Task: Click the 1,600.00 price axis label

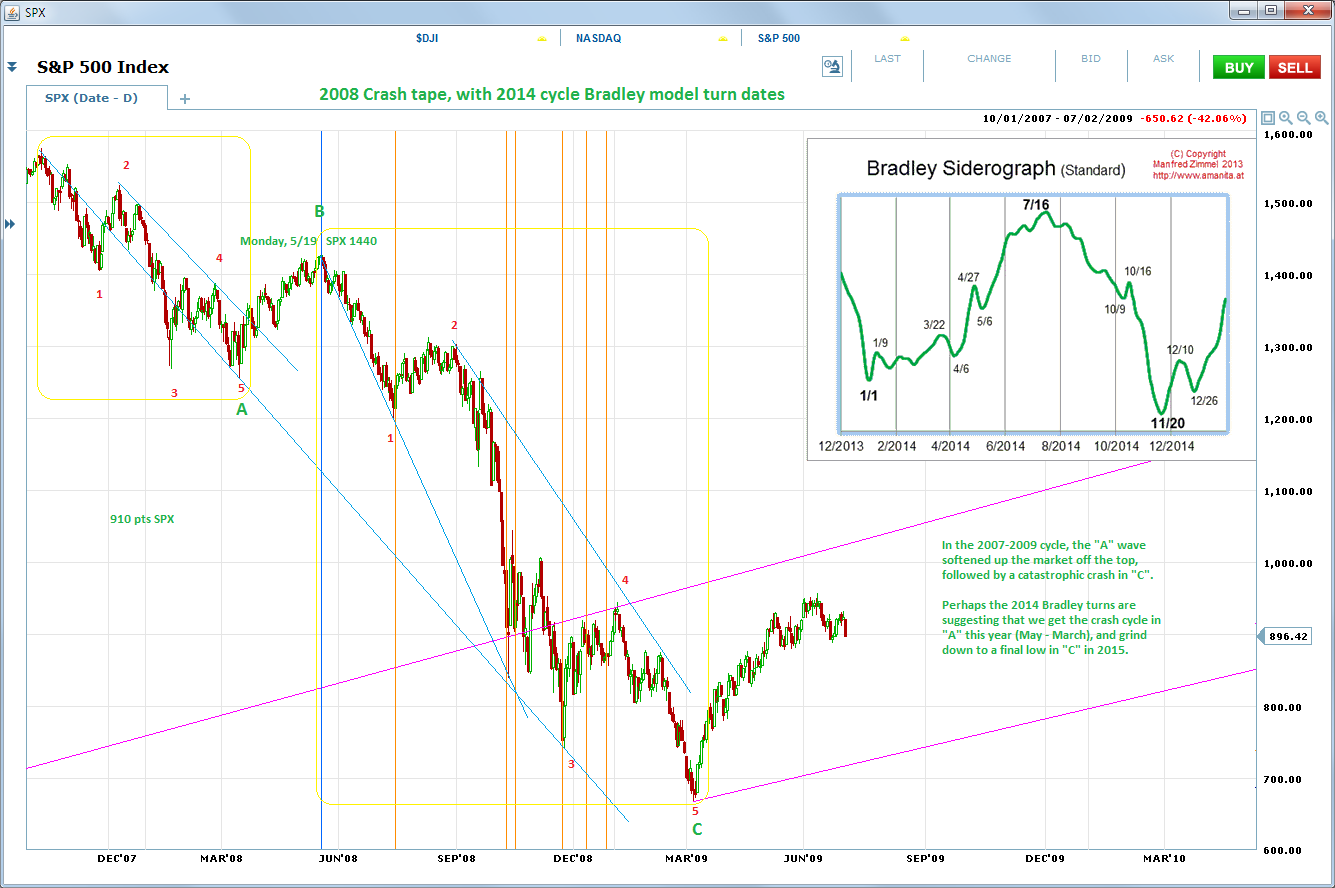Action: (1289, 134)
